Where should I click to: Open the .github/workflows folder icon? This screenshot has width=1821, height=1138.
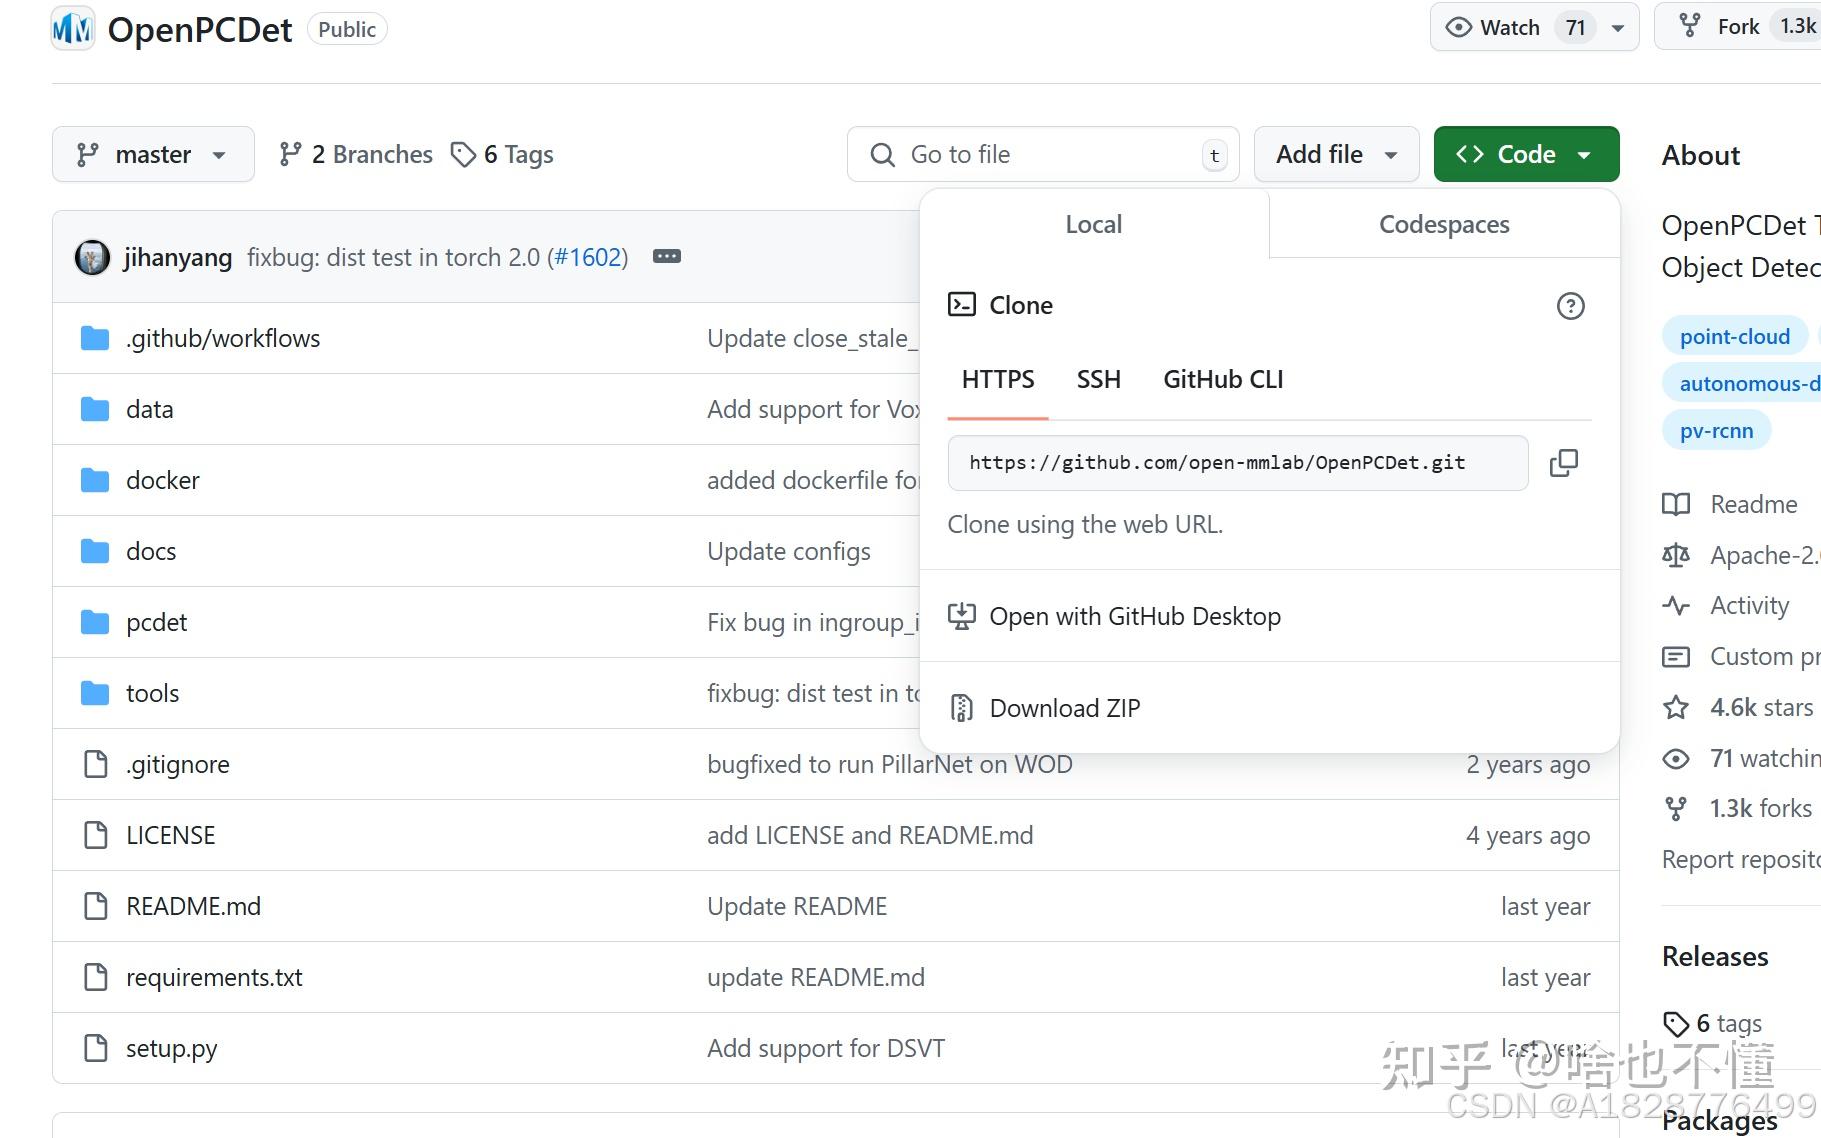93,338
